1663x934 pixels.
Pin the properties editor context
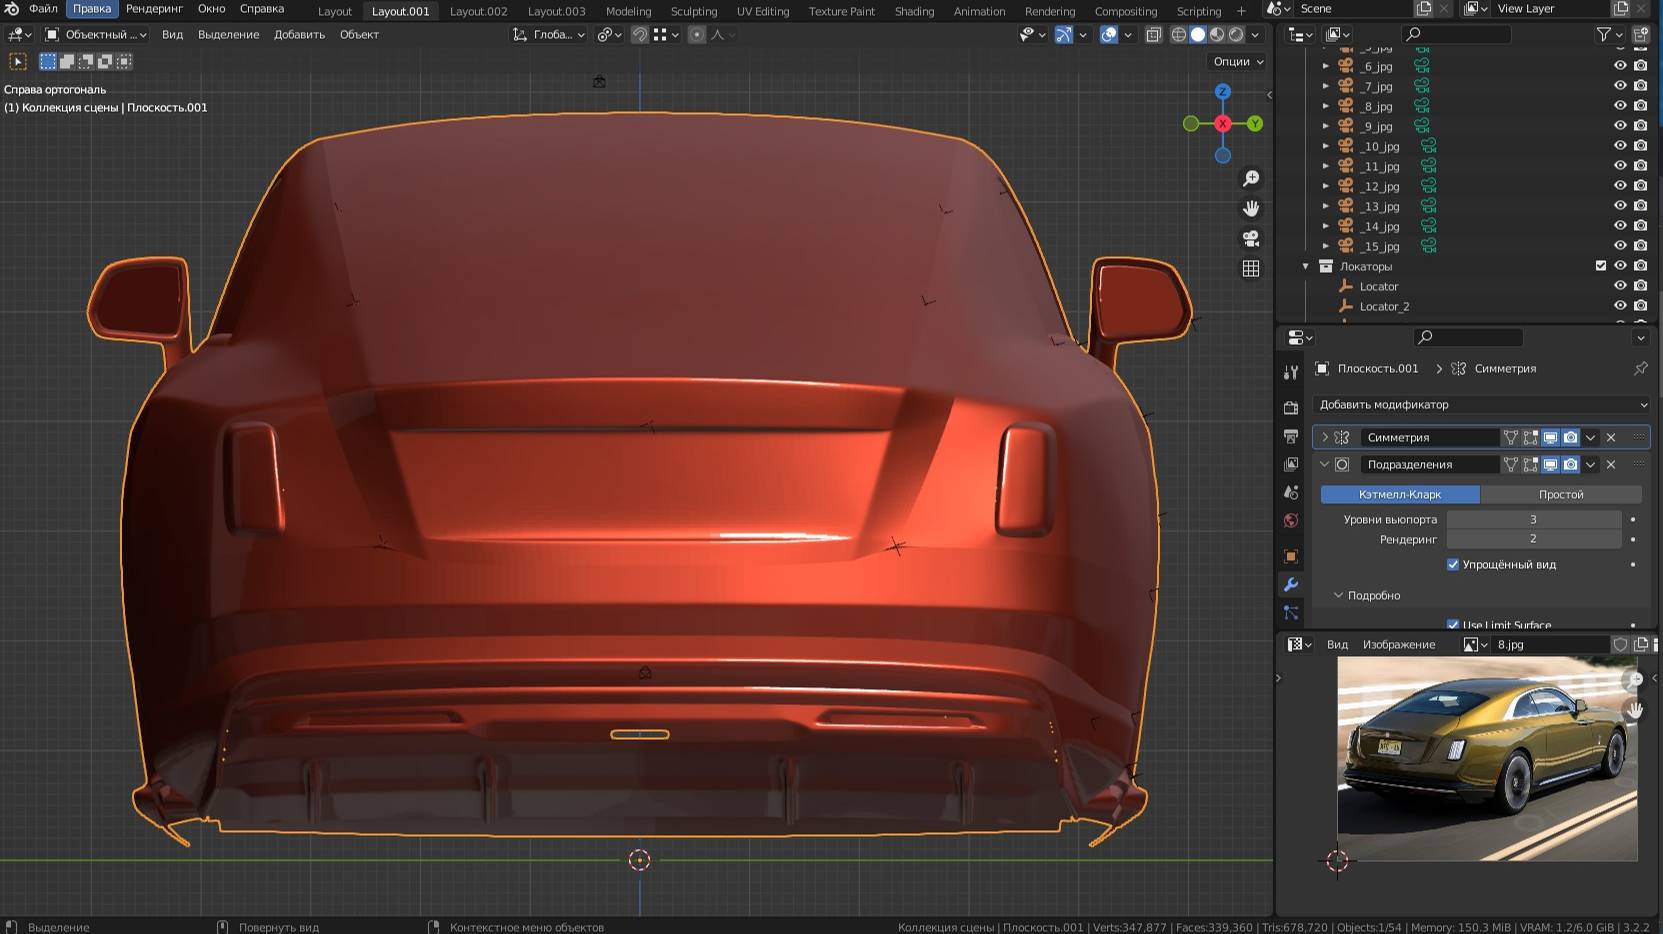(x=1640, y=368)
